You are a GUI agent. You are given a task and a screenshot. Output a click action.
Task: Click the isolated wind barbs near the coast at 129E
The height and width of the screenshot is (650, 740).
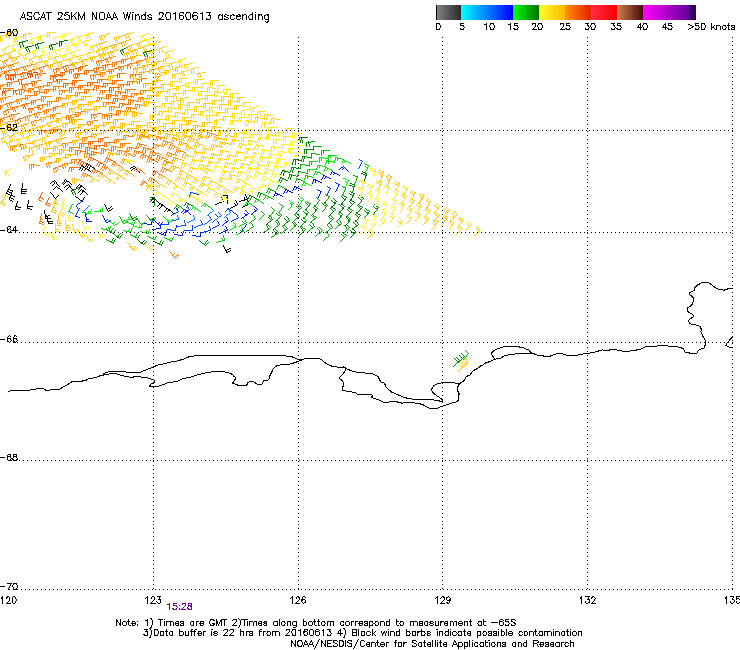(462, 361)
